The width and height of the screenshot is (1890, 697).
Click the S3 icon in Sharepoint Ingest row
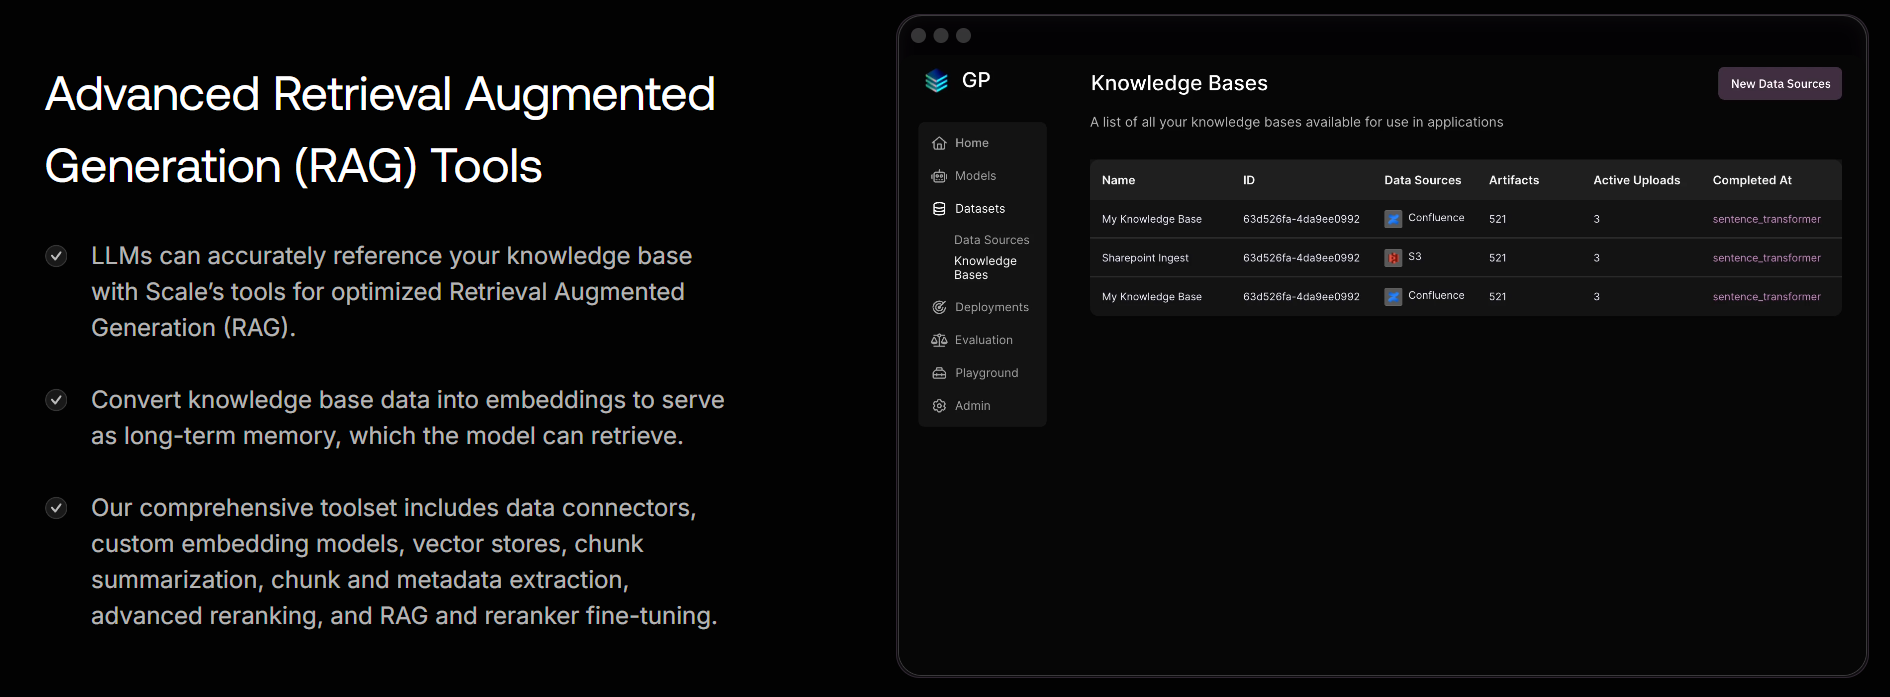coord(1393,258)
